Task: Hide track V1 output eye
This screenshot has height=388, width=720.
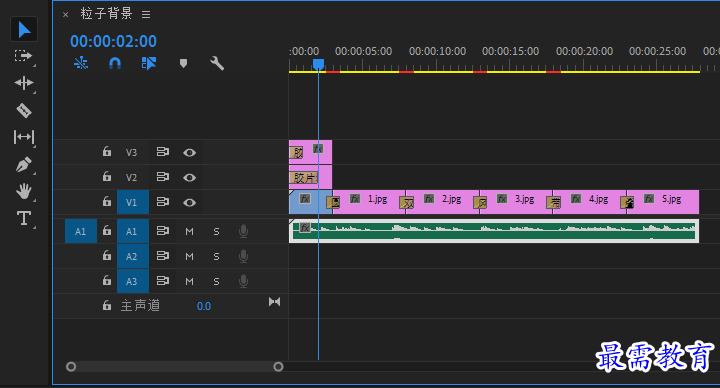Action: [189, 202]
